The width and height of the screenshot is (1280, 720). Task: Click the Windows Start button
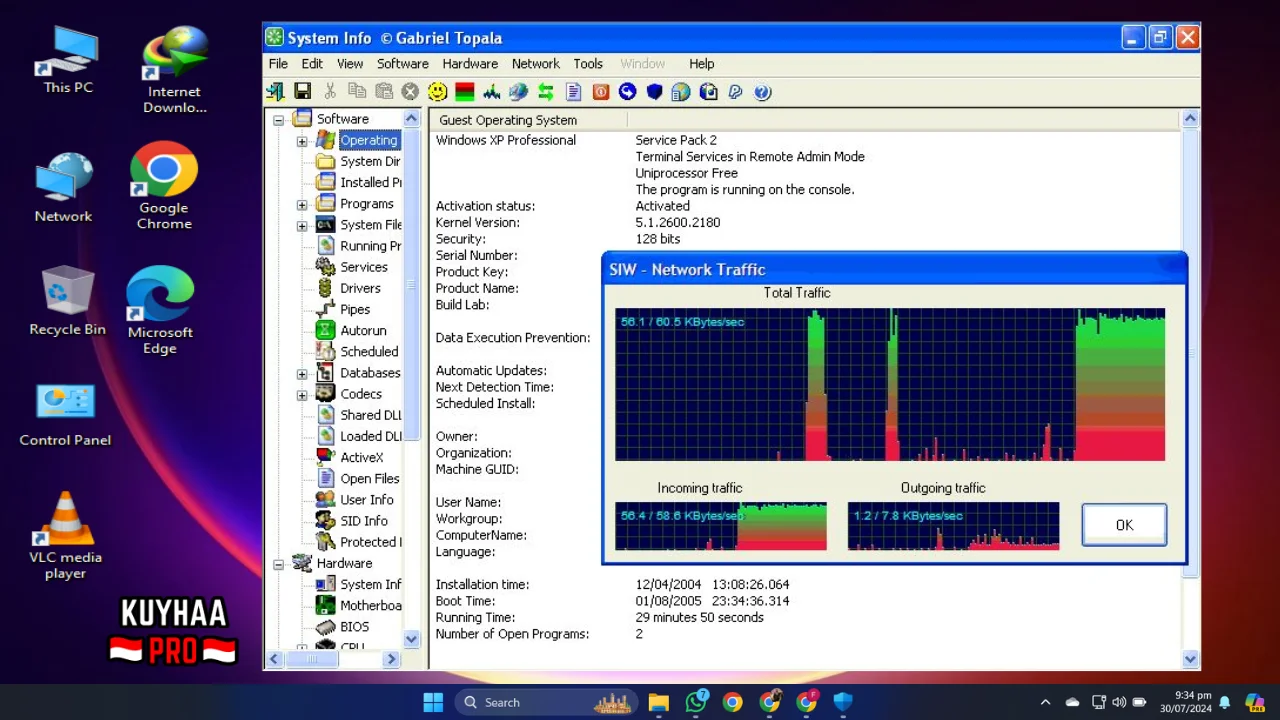[433, 702]
